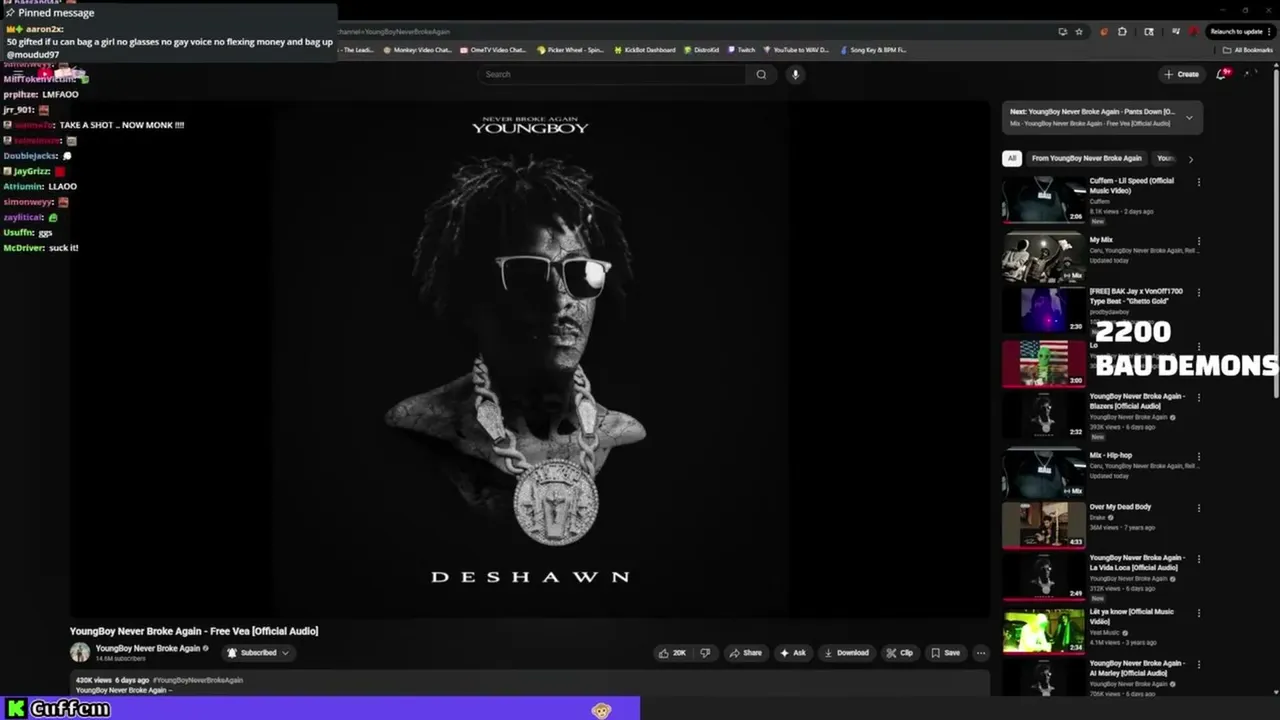
Task: Click chat message 'TAKE A SHOT .. NOW MONK'
Action: [122, 125]
